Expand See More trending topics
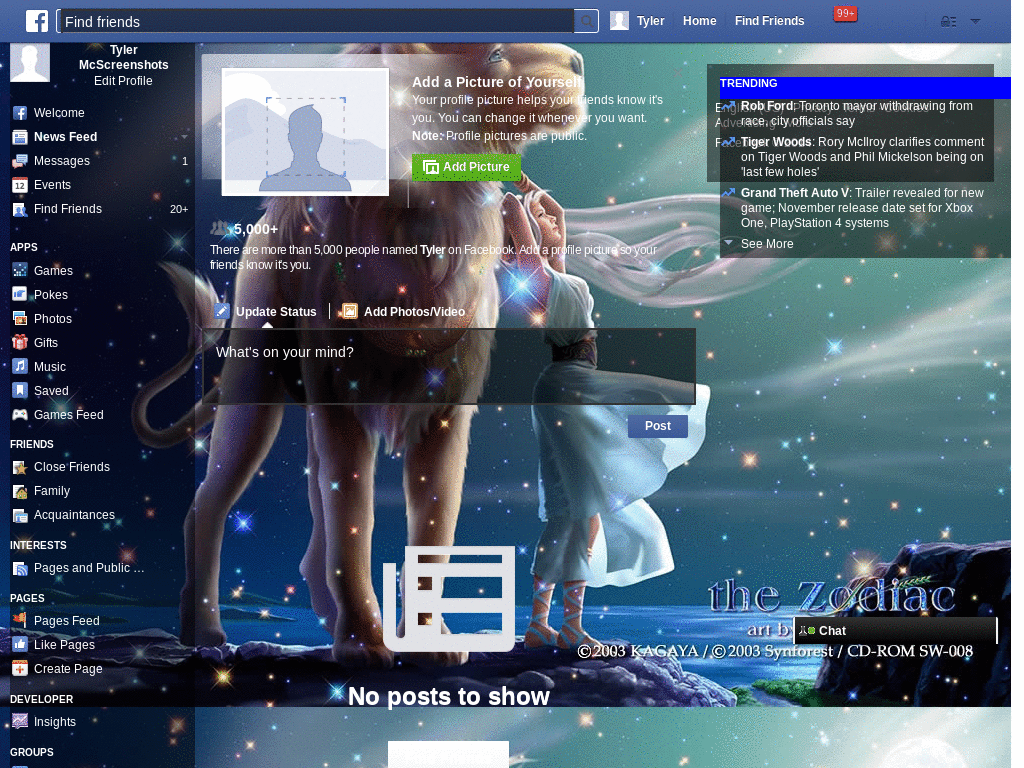The image size is (1024, 768). click(x=767, y=244)
